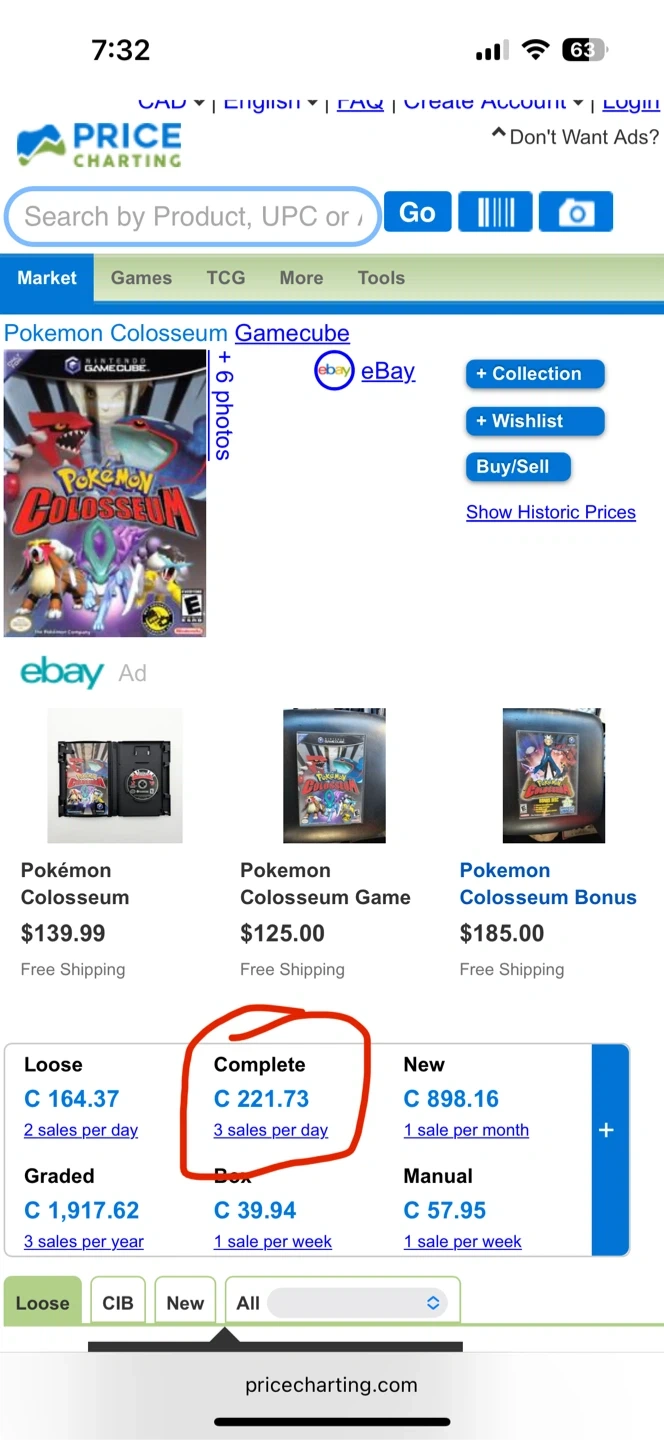Open the Games menu tab
This screenshot has width=664, height=1440.
(x=141, y=278)
